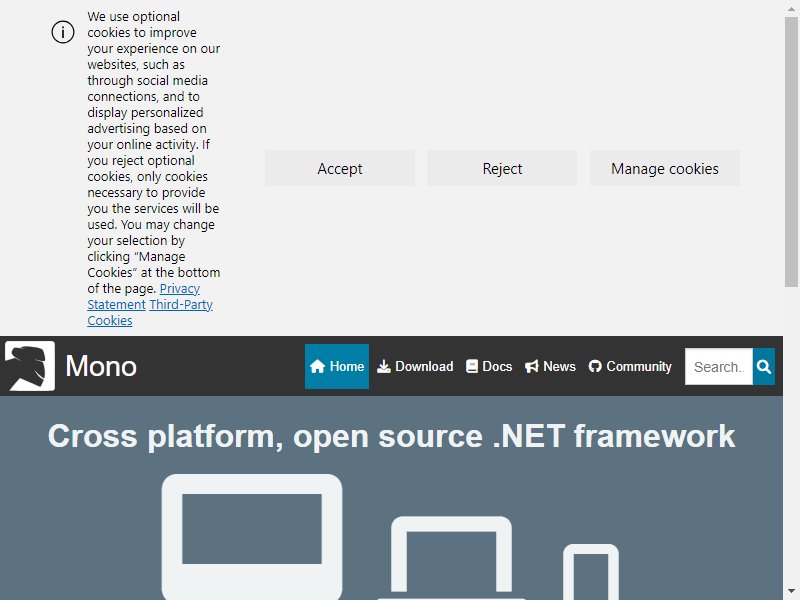Open the Community nav item
Image resolution: width=800 pixels, height=600 pixels.
coord(630,366)
